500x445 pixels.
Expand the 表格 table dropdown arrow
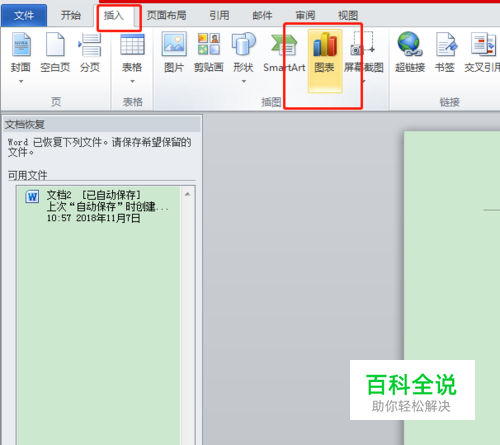tap(132, 81)
